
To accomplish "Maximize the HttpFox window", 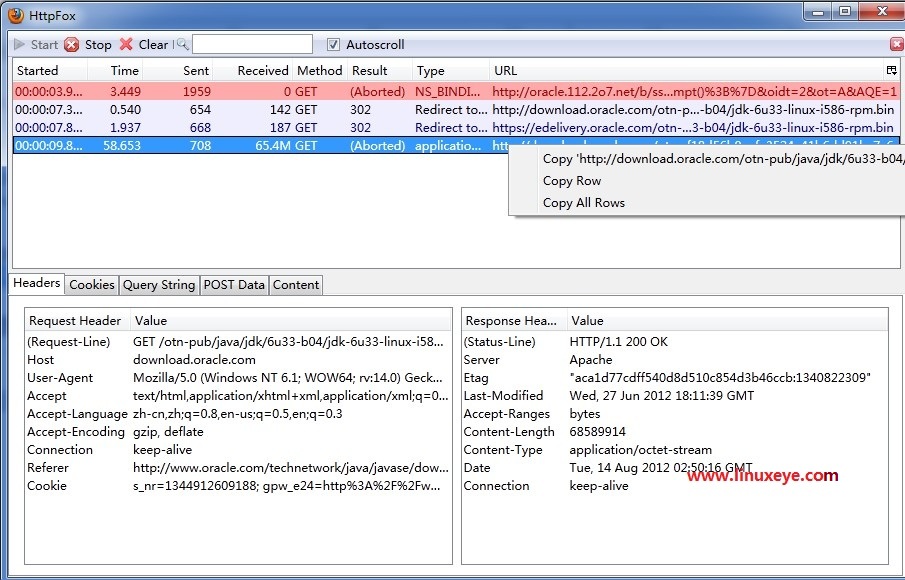I will point(845,12).
